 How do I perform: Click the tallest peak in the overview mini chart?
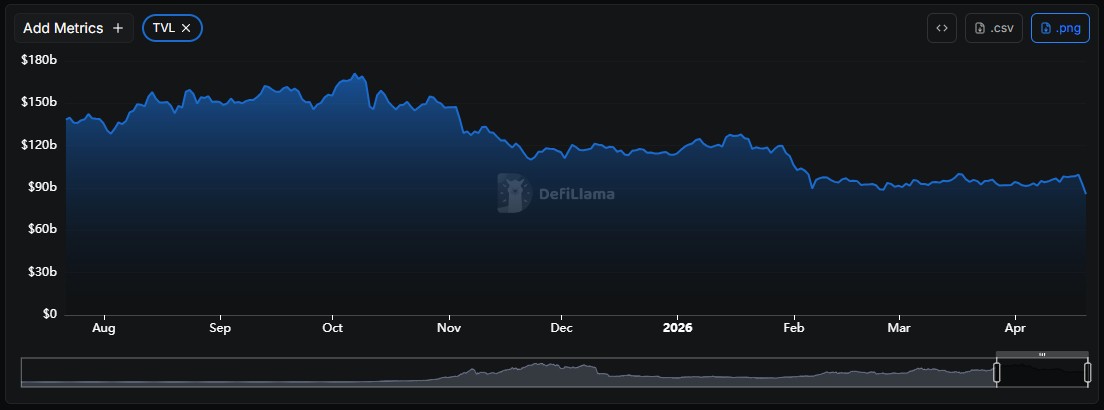click(538, 366)
